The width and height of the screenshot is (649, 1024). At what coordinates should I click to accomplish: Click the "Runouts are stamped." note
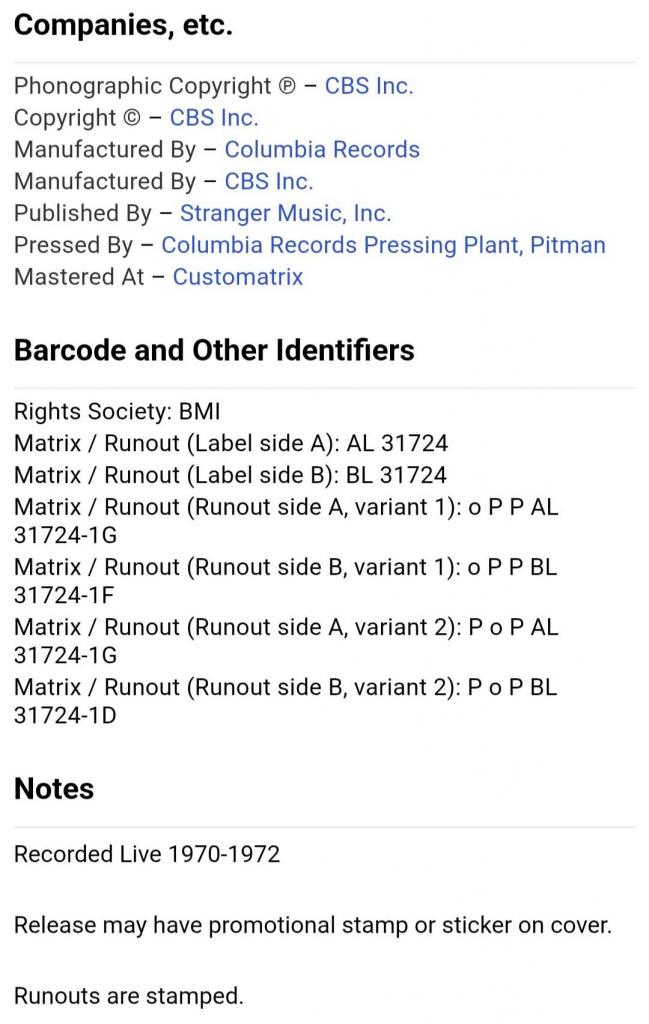pos(128,996)
